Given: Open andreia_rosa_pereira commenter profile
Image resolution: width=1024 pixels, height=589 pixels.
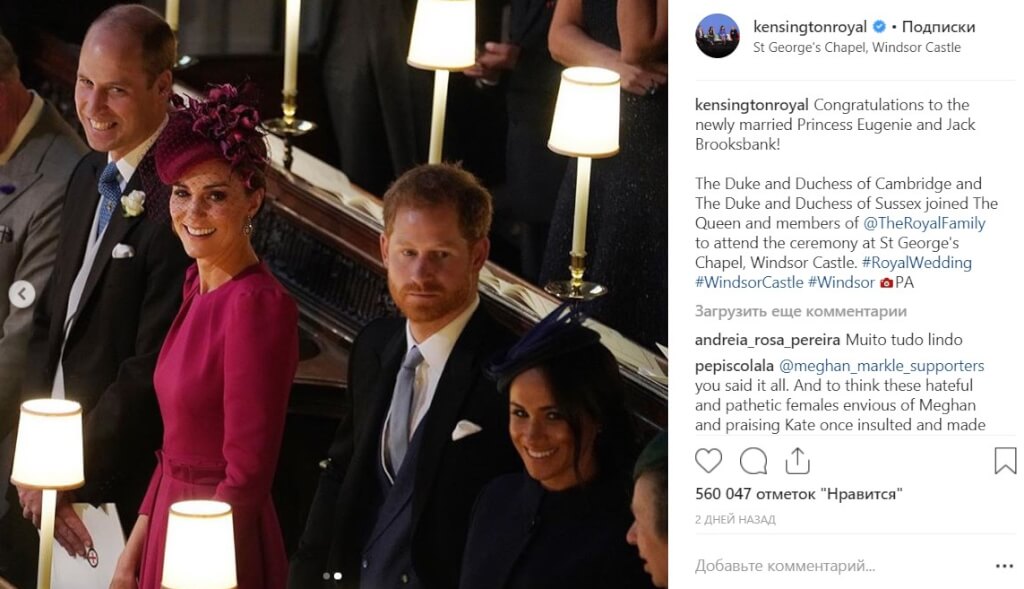Looking at the screenshot, I should click(767, 340).
